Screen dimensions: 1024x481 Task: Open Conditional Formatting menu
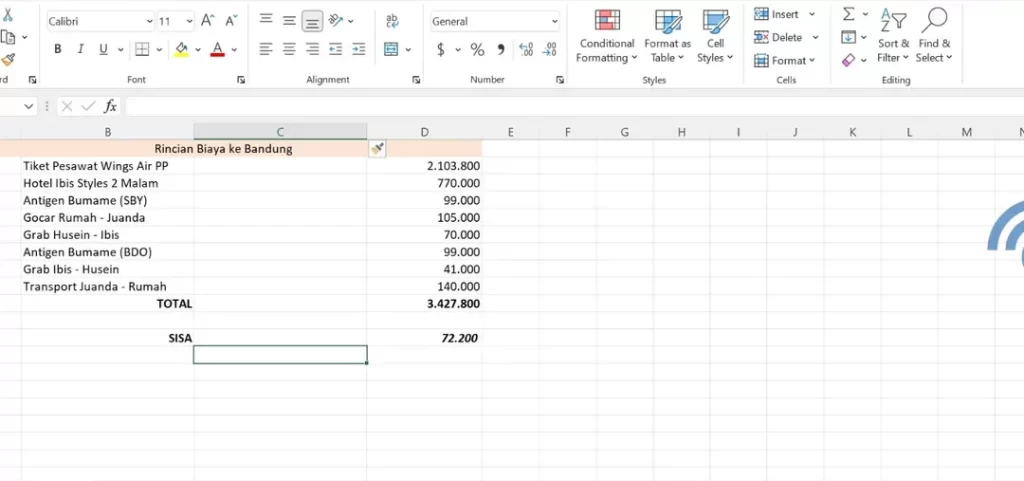(607, 37)
